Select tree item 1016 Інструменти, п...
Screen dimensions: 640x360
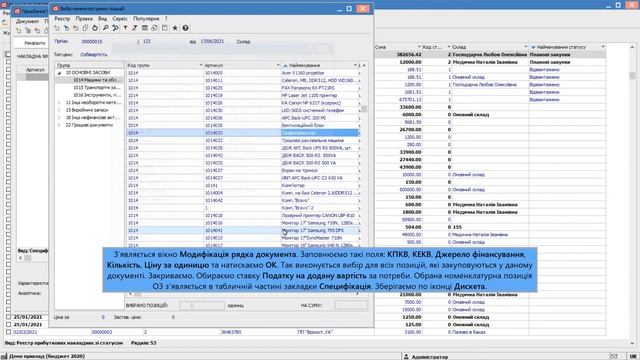click(97, 95)
